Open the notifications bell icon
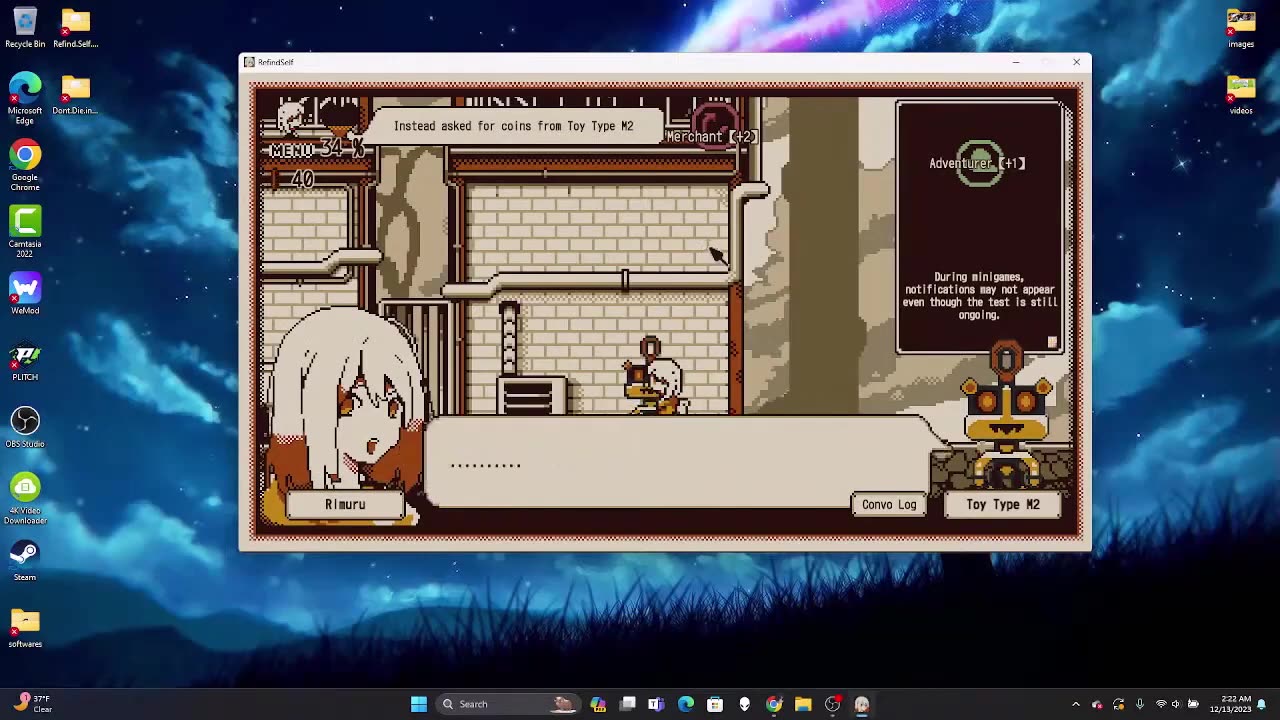Screen dimensions: 1280x720 [1262, 704]
